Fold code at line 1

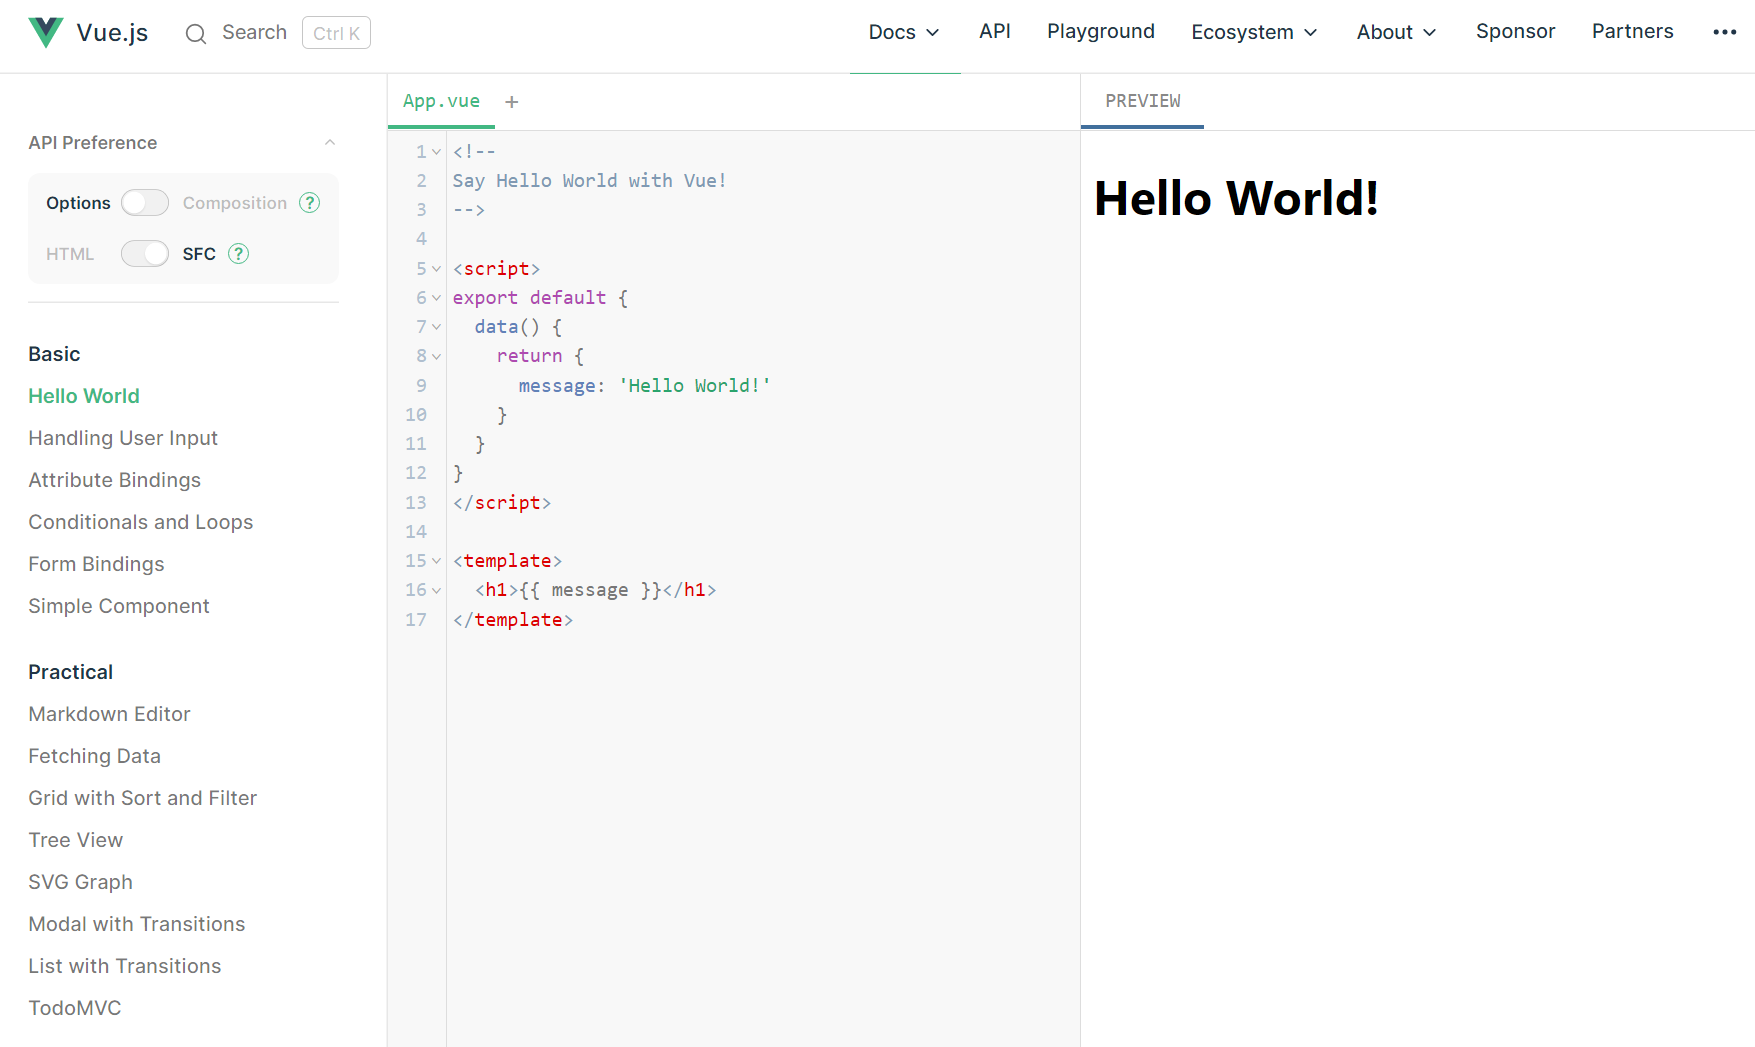[437, 152]
